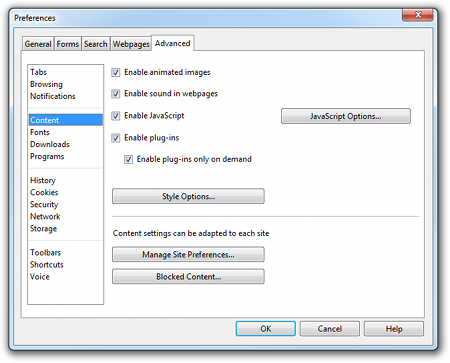The width and height of the screenshot is (450, 363).
Task: Open Downloads settings in sidebar
Action: click(66, 144)
